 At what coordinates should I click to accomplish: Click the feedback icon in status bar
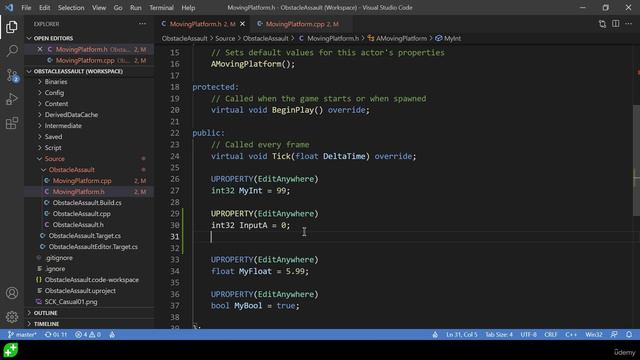click(614, 335)
